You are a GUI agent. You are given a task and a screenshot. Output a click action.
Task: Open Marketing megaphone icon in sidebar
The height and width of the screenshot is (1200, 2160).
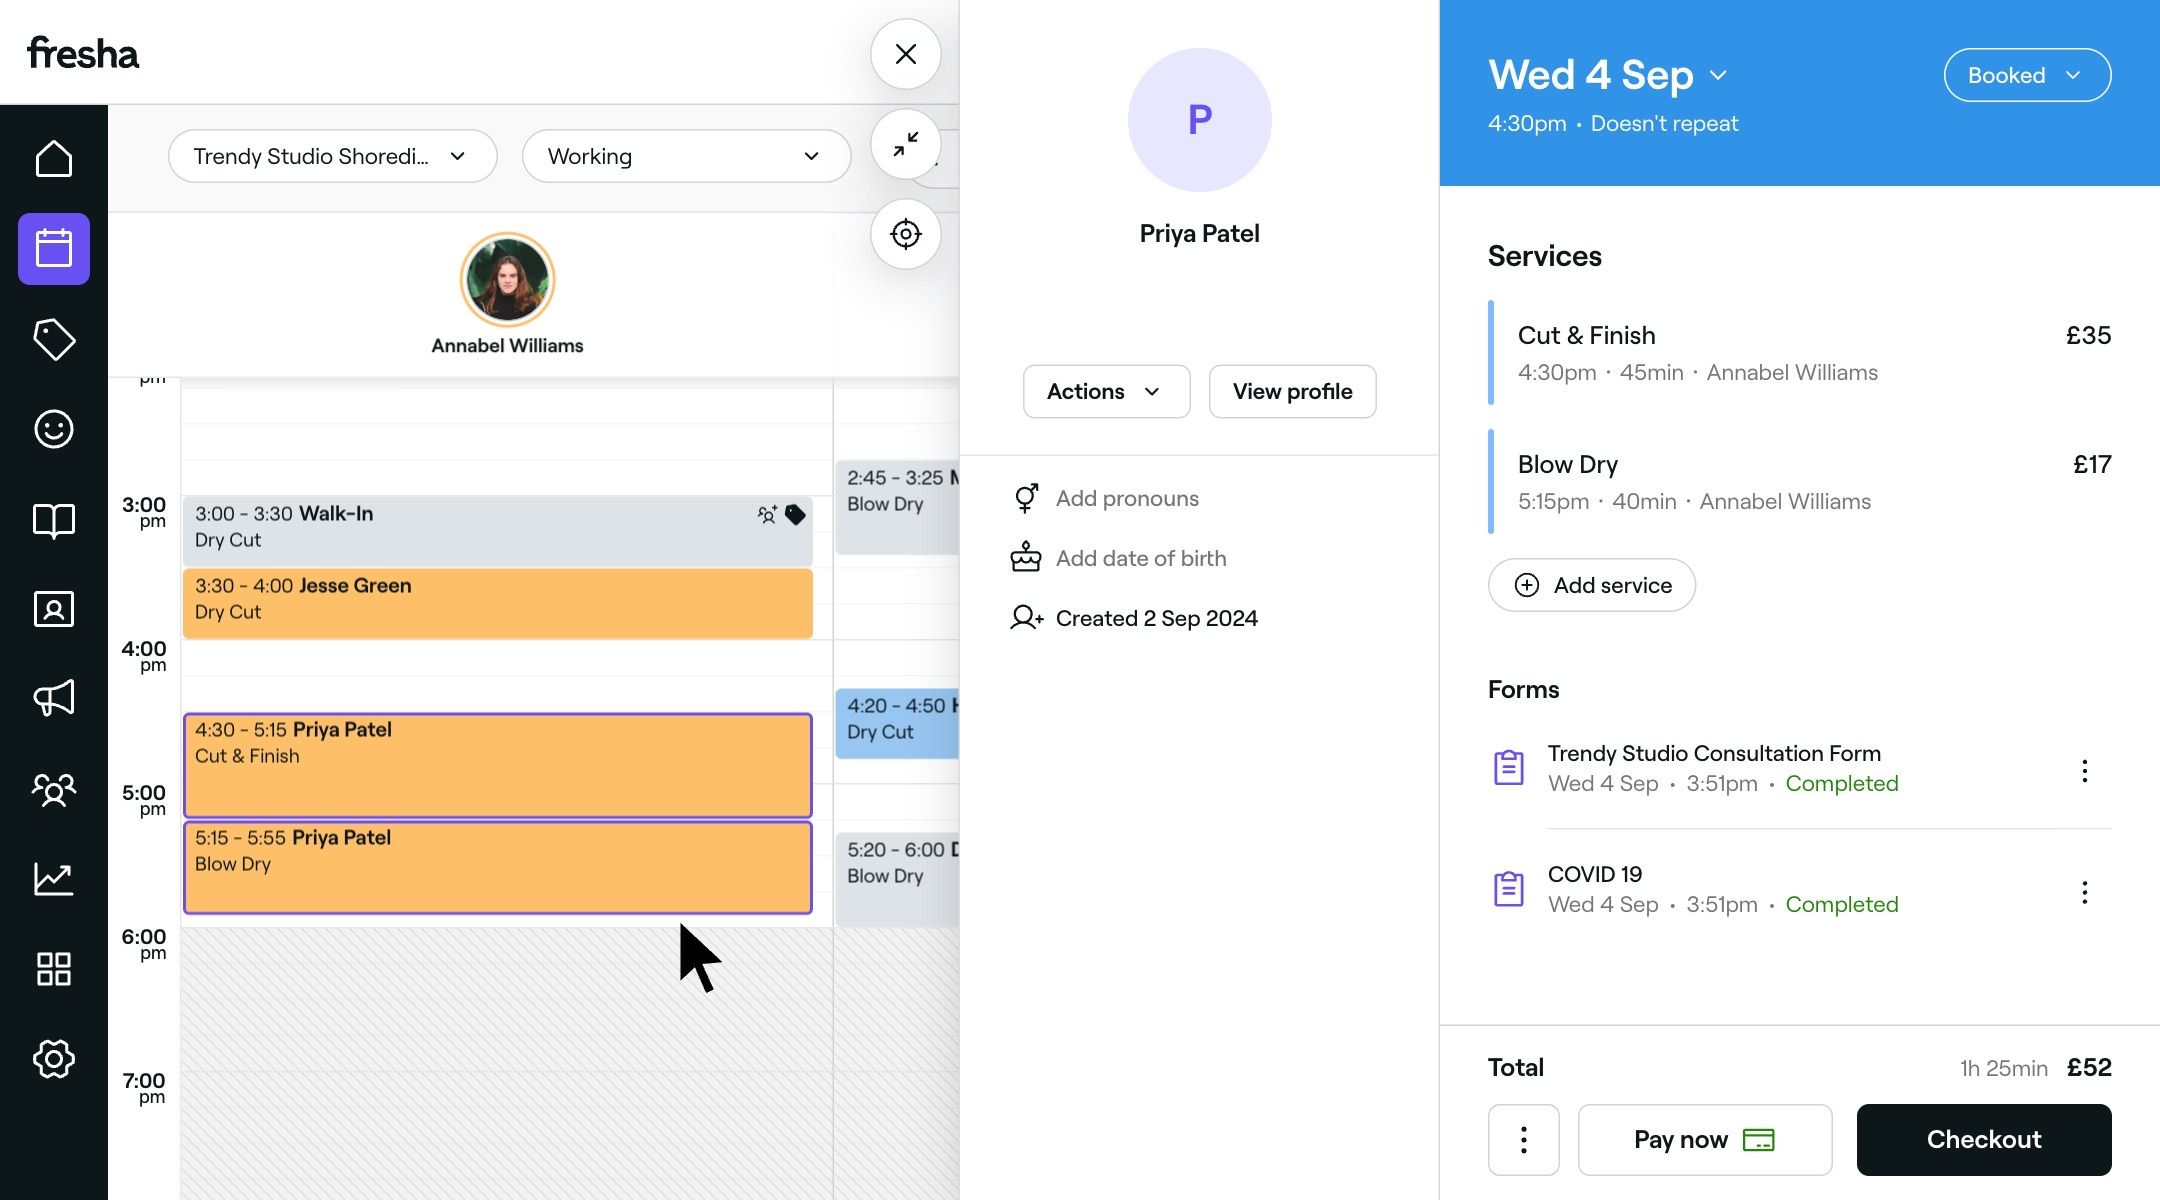[54, 698]
